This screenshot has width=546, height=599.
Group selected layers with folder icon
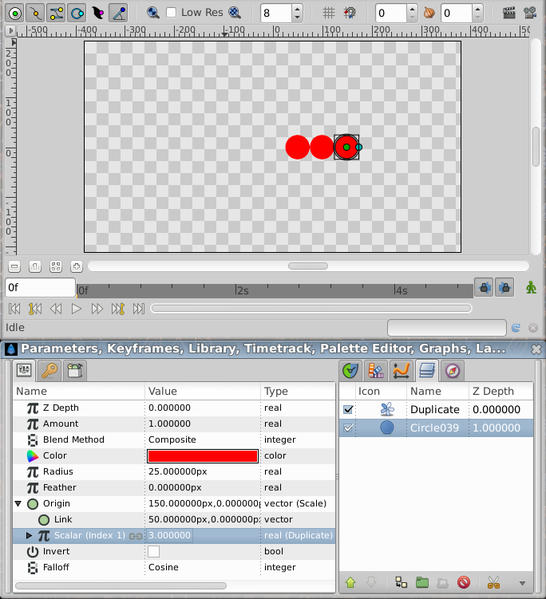coord(422,583)
